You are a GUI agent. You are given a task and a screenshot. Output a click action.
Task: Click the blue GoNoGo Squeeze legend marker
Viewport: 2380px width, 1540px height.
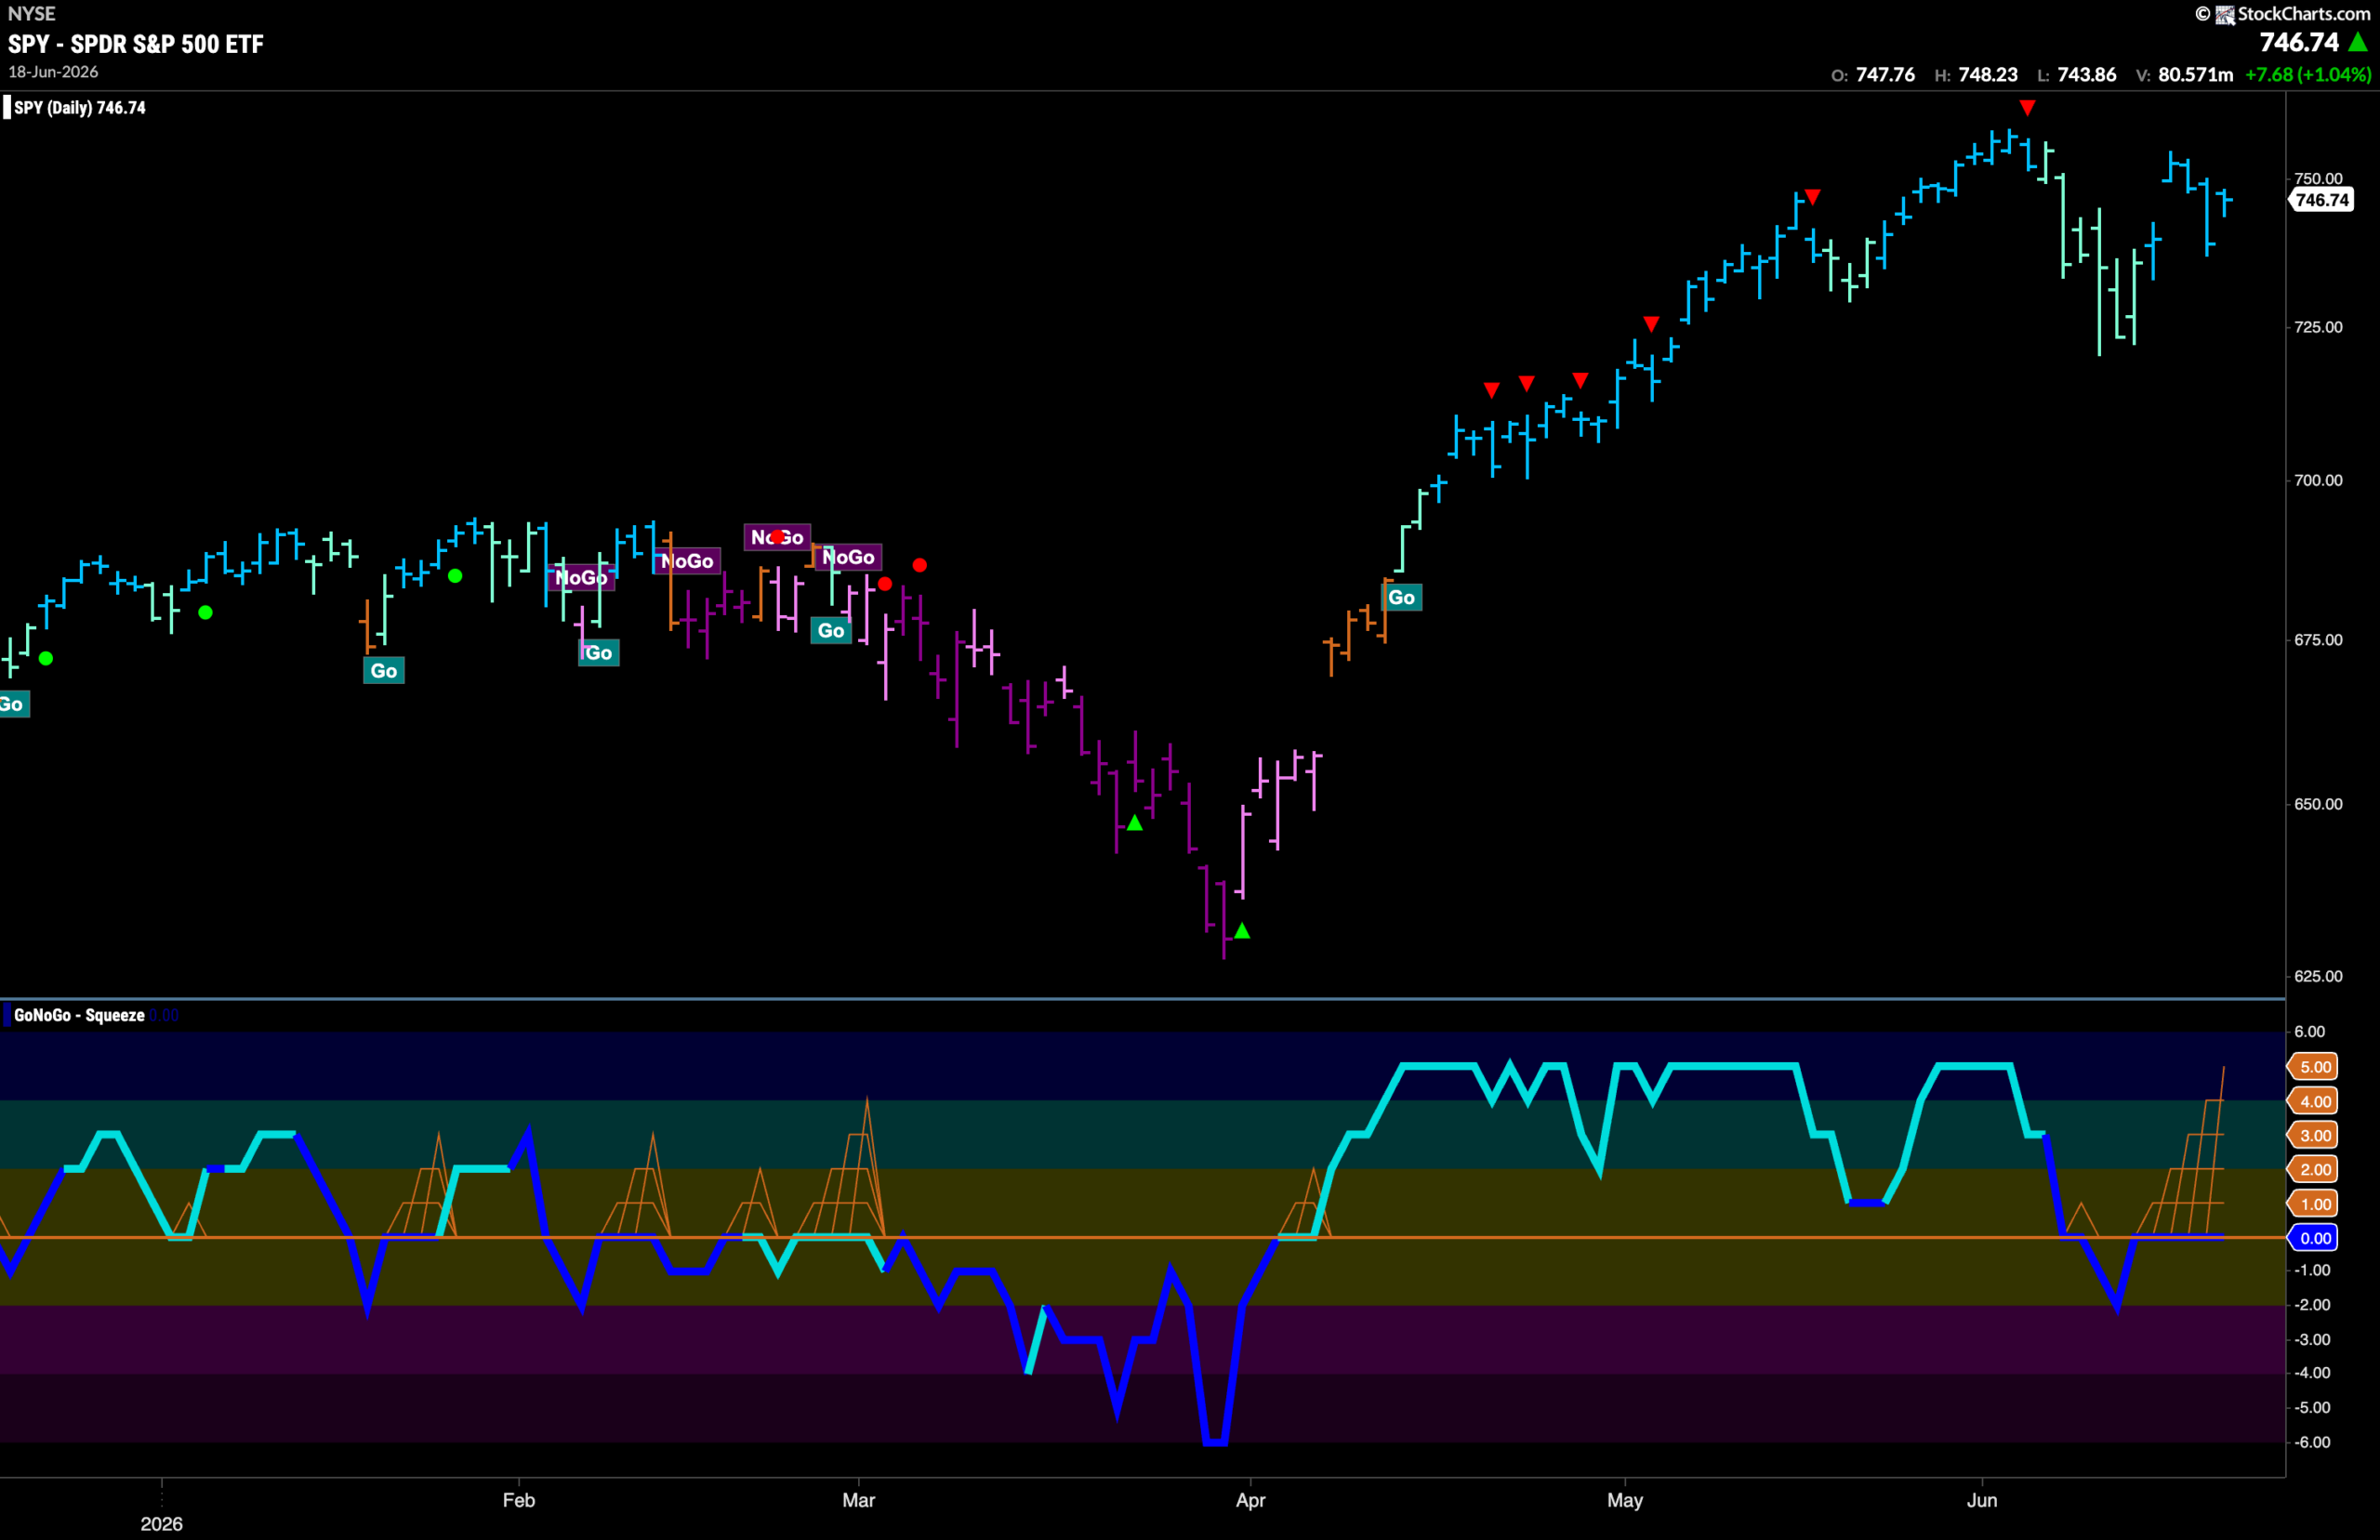pos(7,1015)
